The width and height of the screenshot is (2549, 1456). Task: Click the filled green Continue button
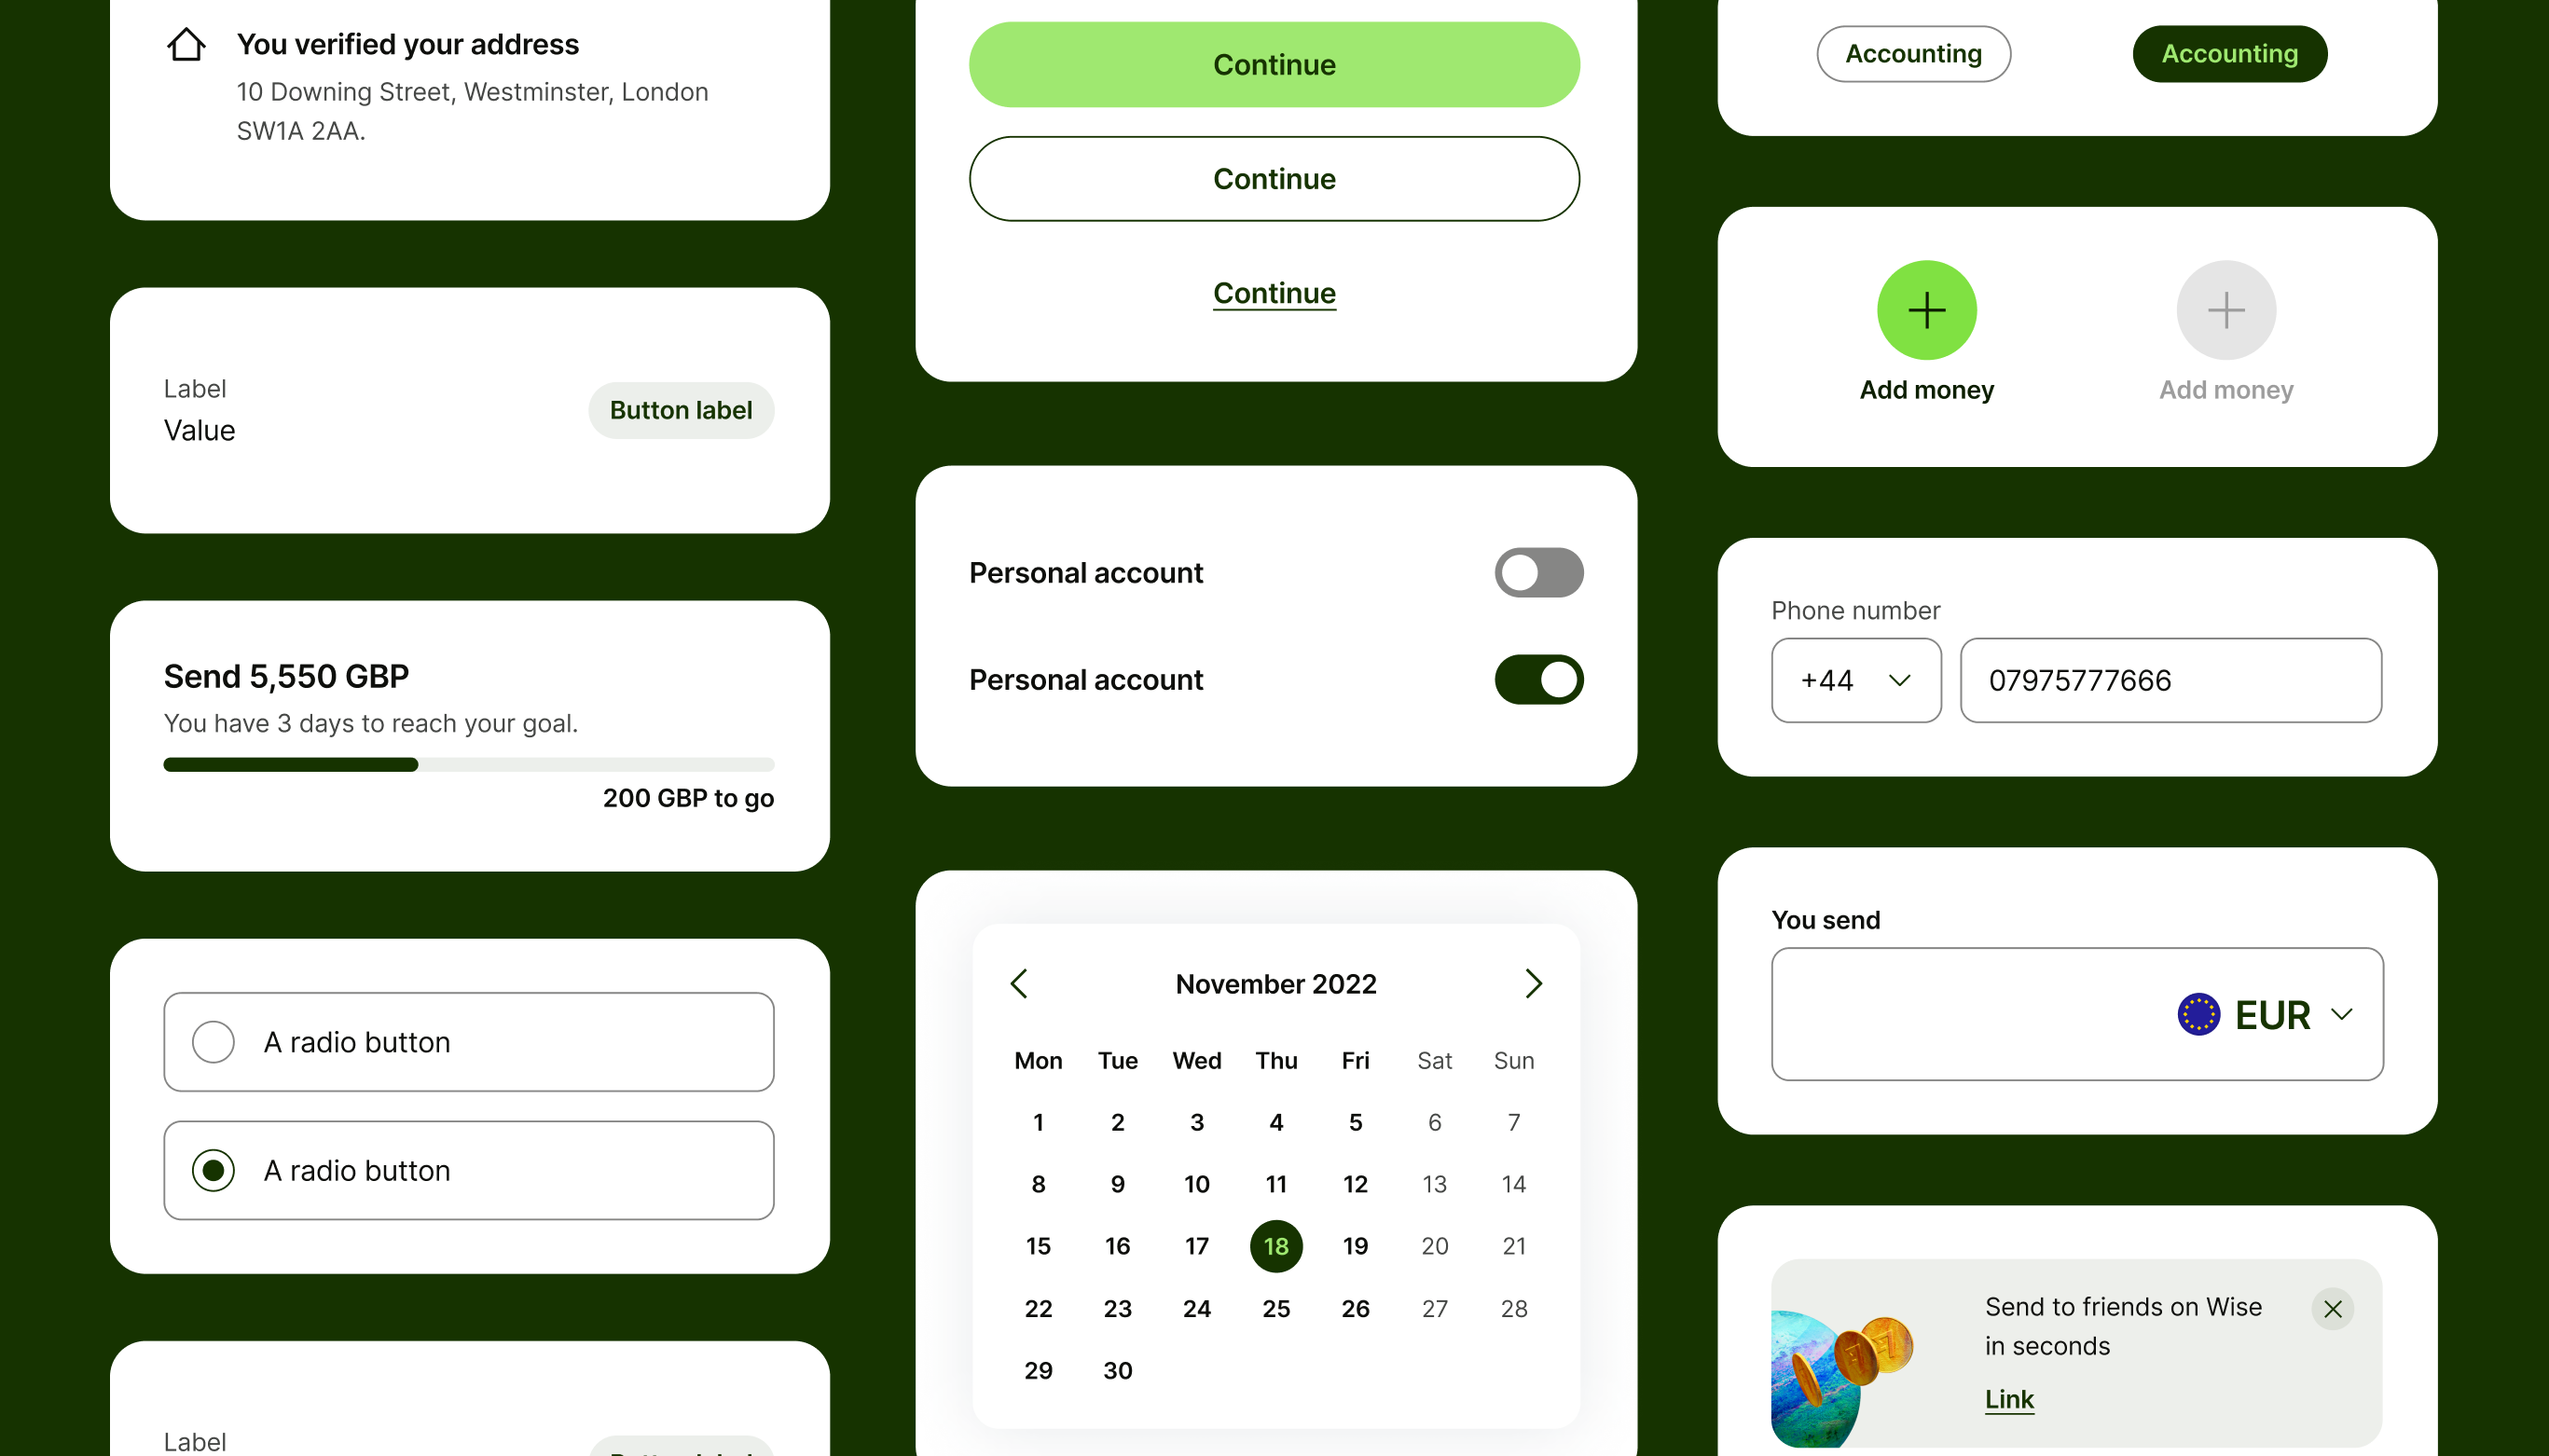click(x=1274, y=64)
